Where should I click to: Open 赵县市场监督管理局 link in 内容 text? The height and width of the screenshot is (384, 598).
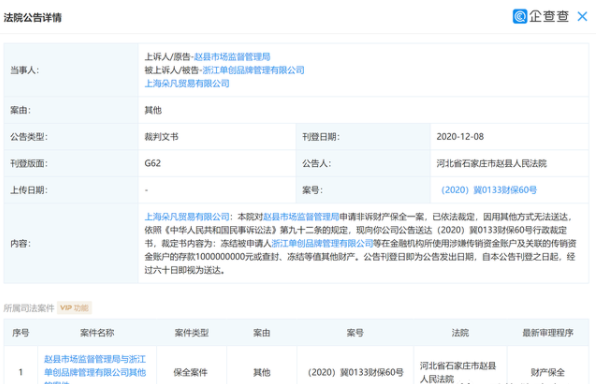coord(301,217)
